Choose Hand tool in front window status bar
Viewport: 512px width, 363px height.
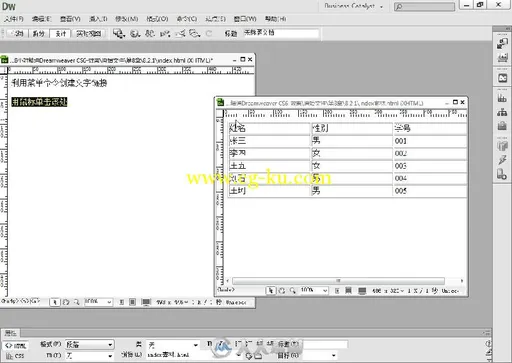point(282,291)
